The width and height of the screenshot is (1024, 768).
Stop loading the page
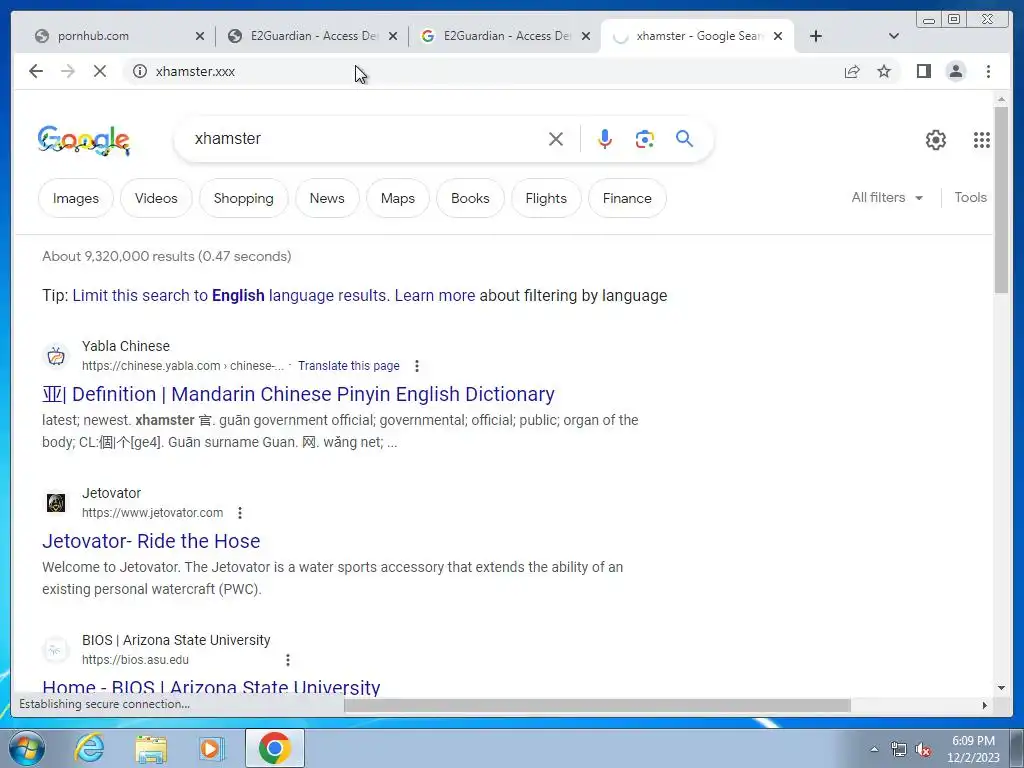tap(100, 71)
